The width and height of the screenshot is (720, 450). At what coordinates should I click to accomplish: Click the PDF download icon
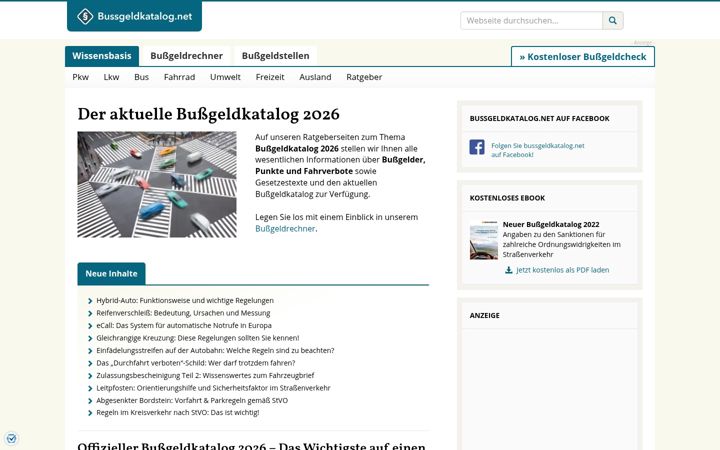coord(508,270)
